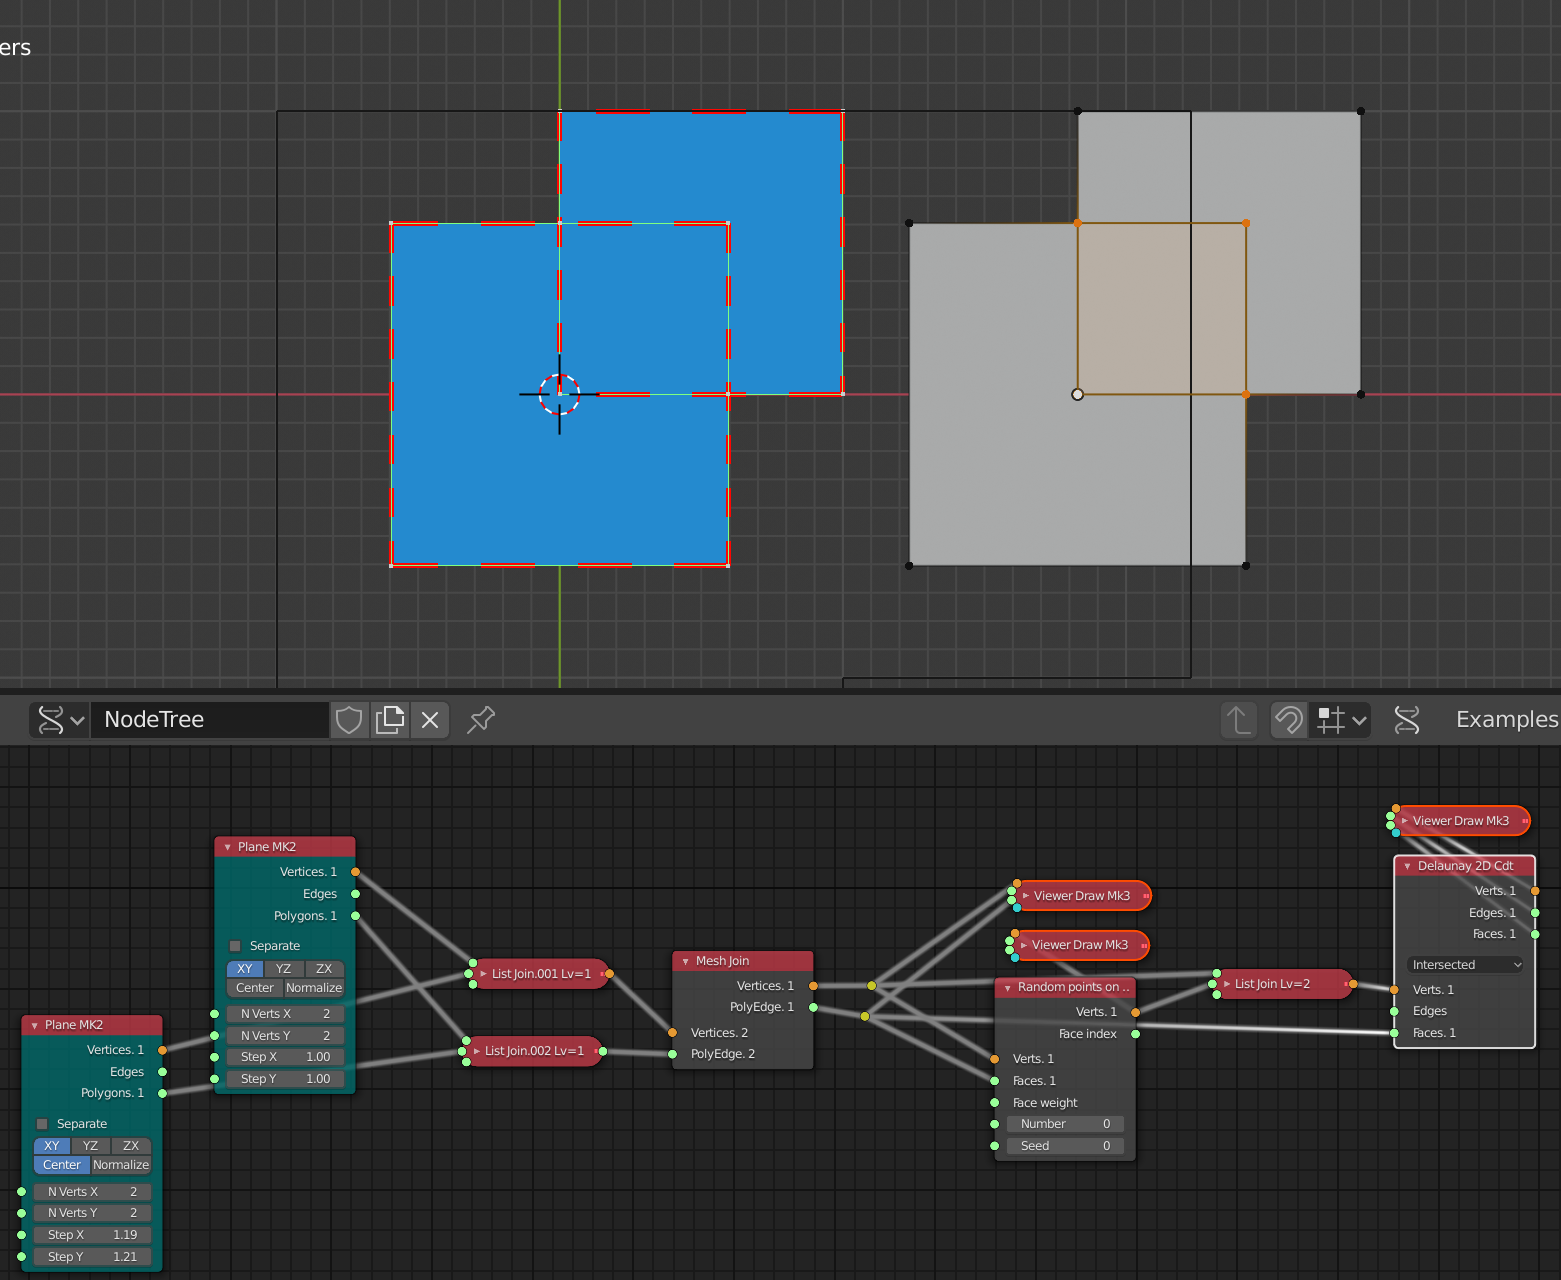The height and width of the screenshot is (1280, 1561).
Task: Open the node tree type selector icon
Action: tap(60, 720)
